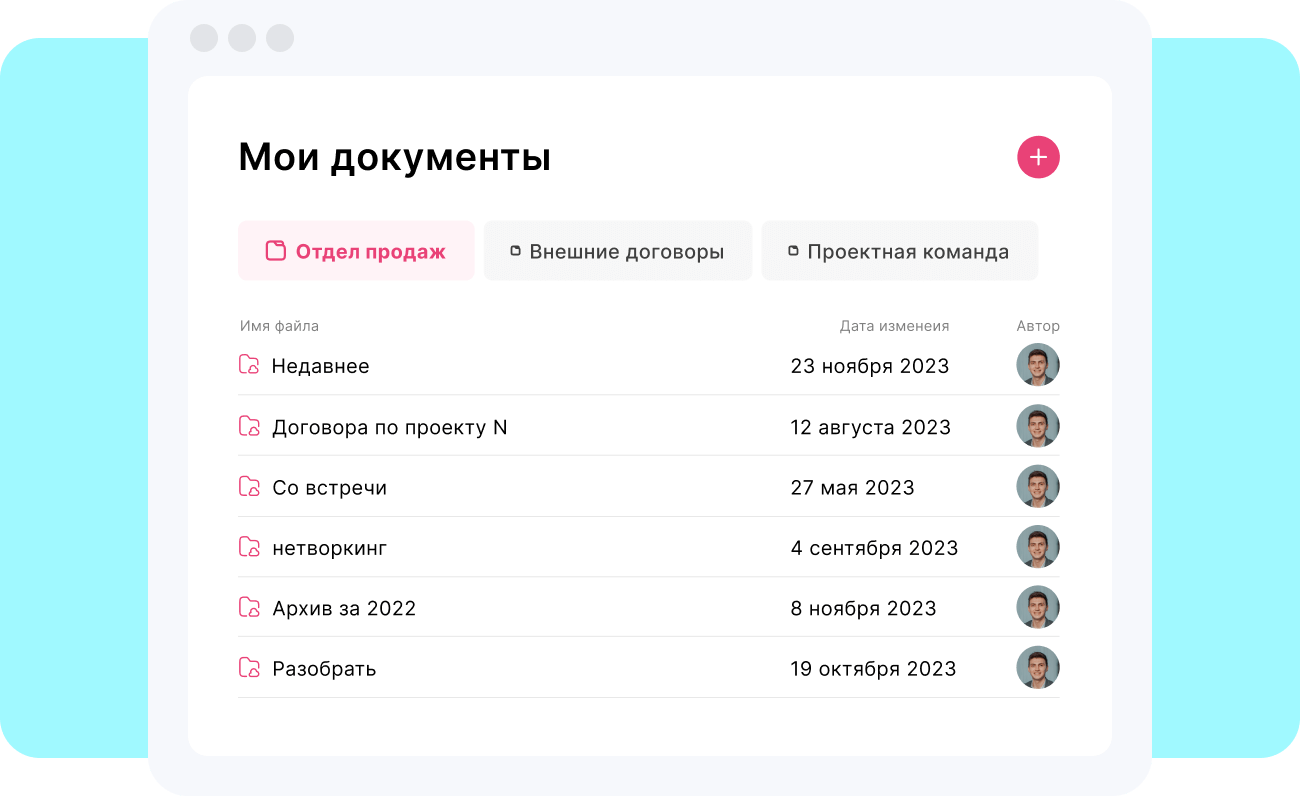Screen dimensions: 1300x796
Task: Open the Недавнее folder icon
Action: coord(249,365)
